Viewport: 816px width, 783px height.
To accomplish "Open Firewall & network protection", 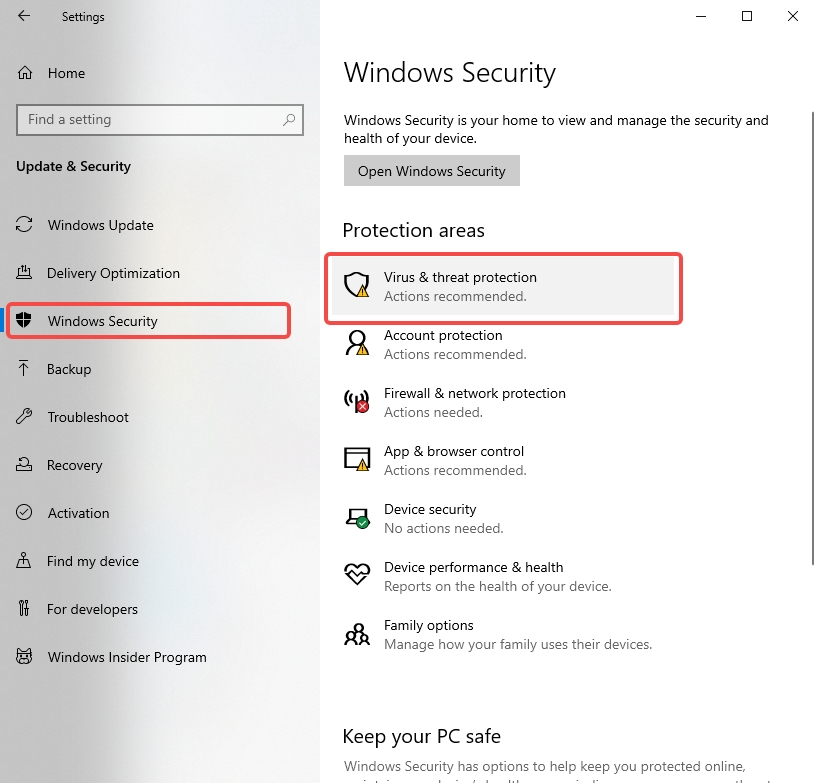I will [x=503, y=402].
